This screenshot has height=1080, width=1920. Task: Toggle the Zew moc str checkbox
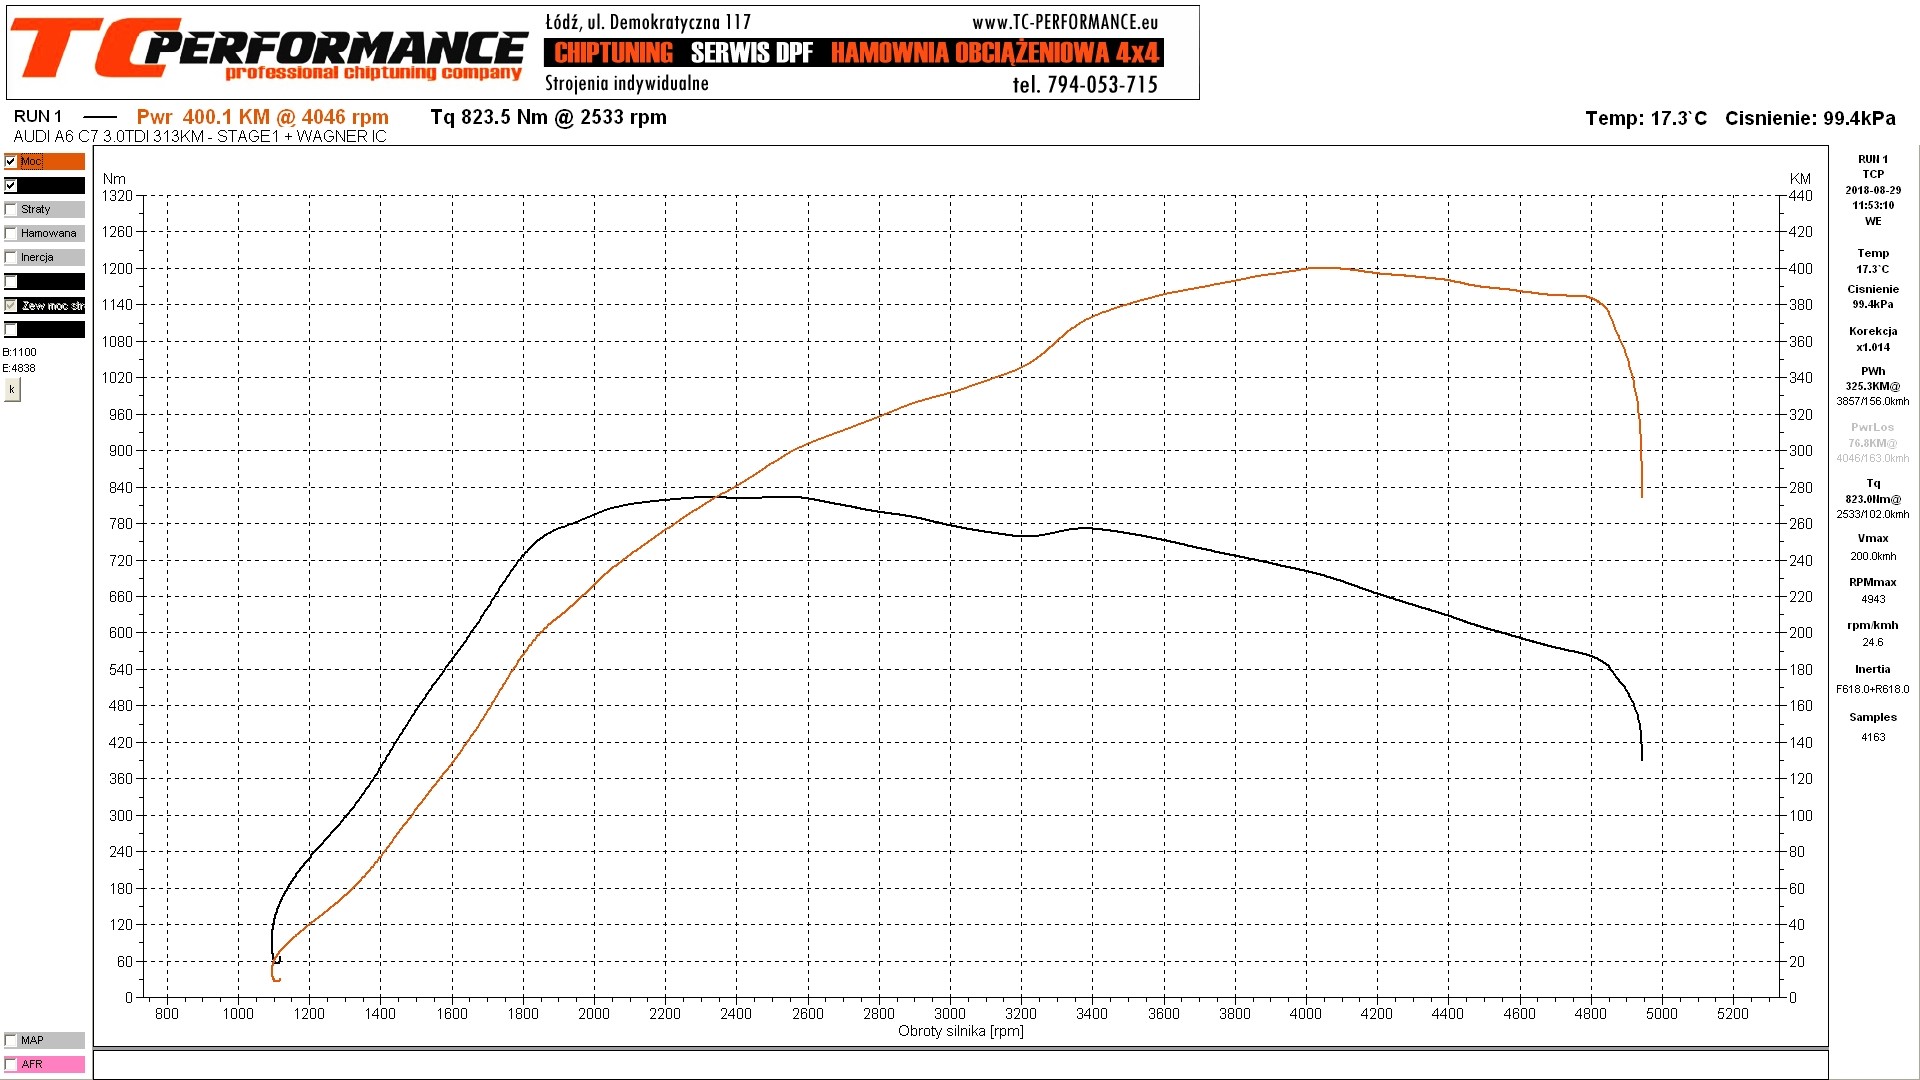coord(11,305)
